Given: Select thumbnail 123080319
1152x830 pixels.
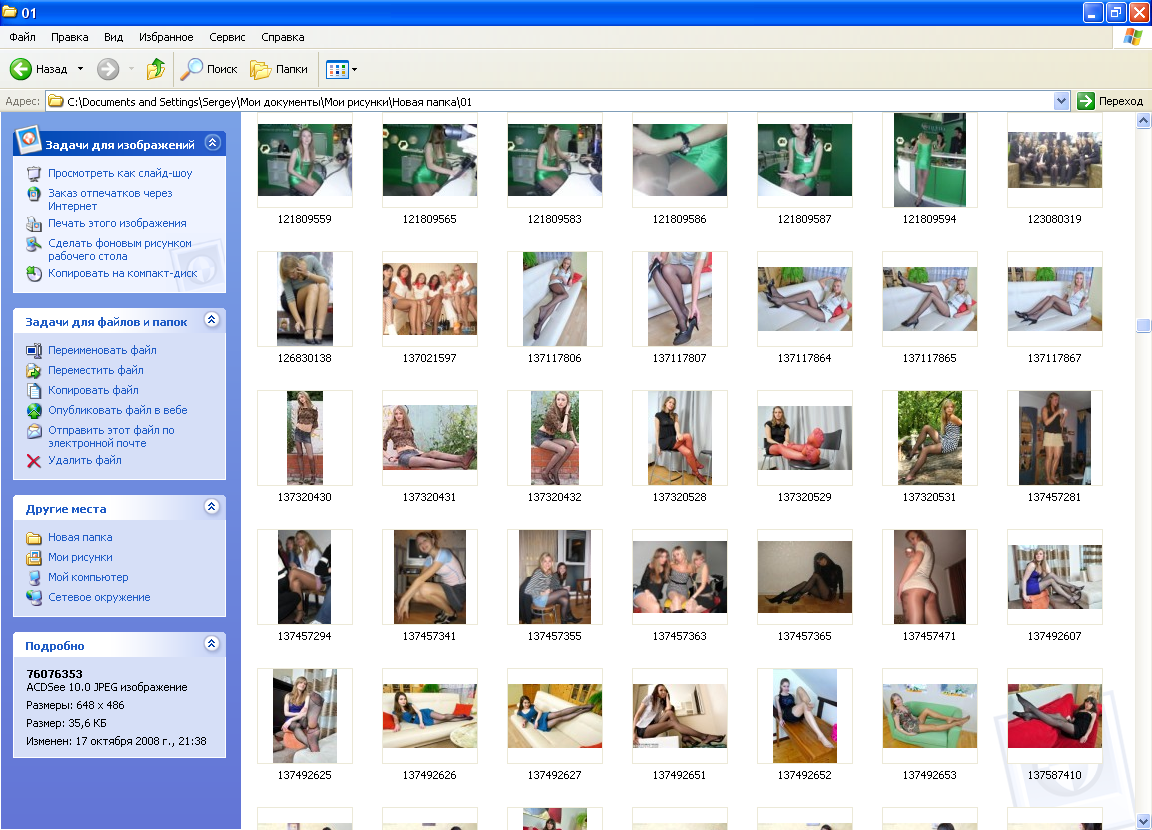Looking at the screenshot, I should click(1054, 160).
